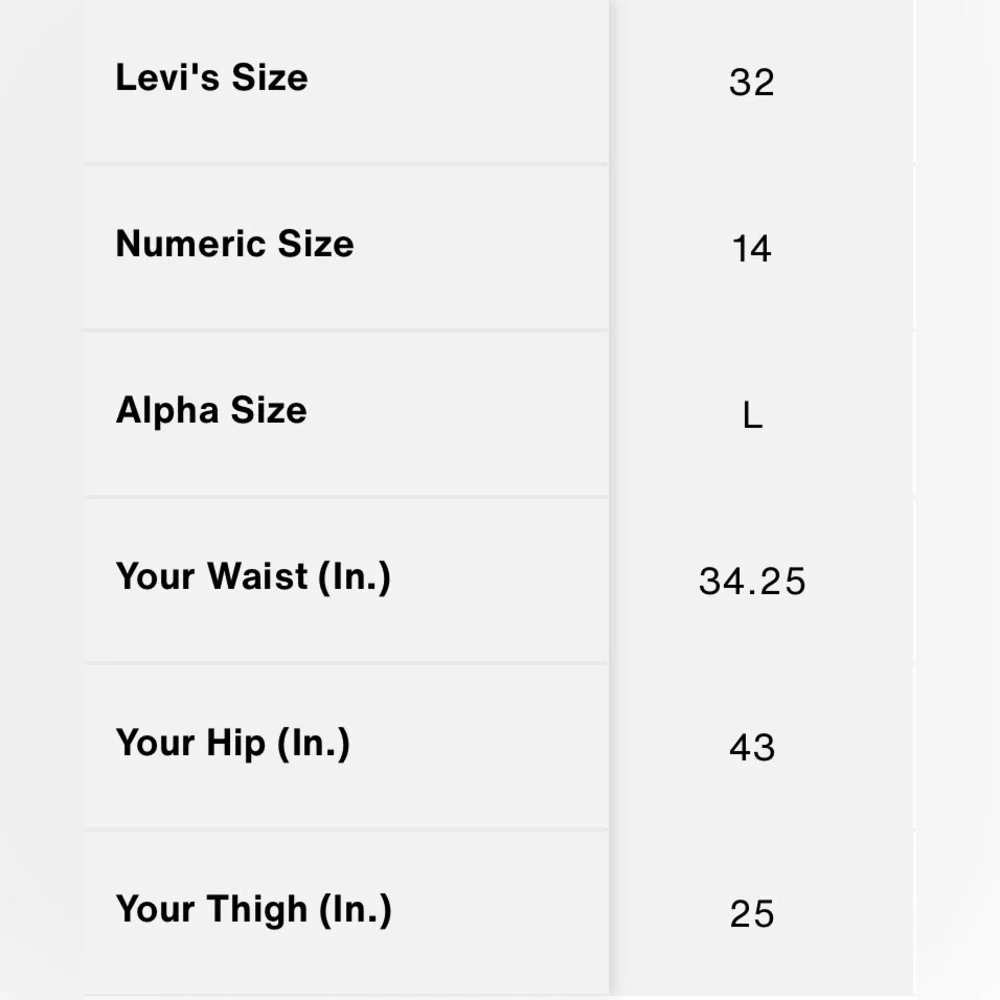
Task: Select the Numeric Size row header
Action: 235,244
